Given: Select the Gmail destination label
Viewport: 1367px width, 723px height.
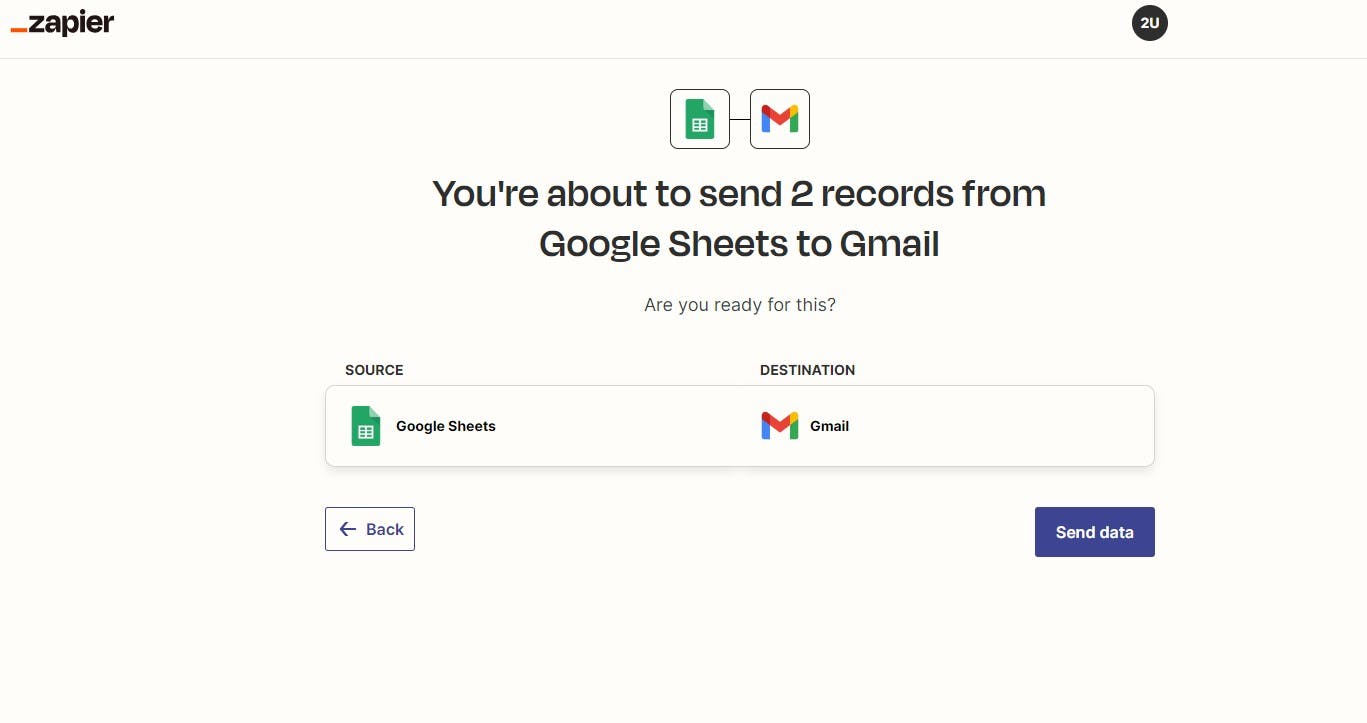Looking at the screenshot, I should coord(829,426).
